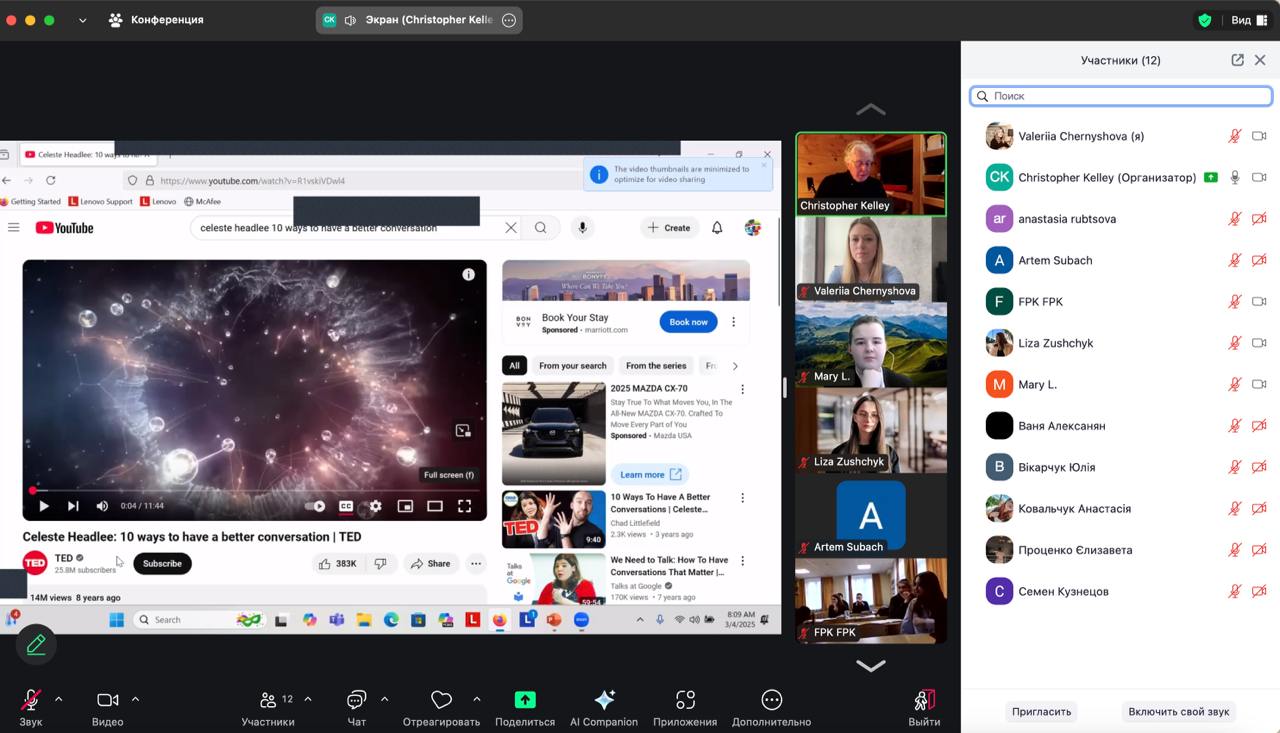
Task: Click the Отреагировать heart icon
Action: 441,700
